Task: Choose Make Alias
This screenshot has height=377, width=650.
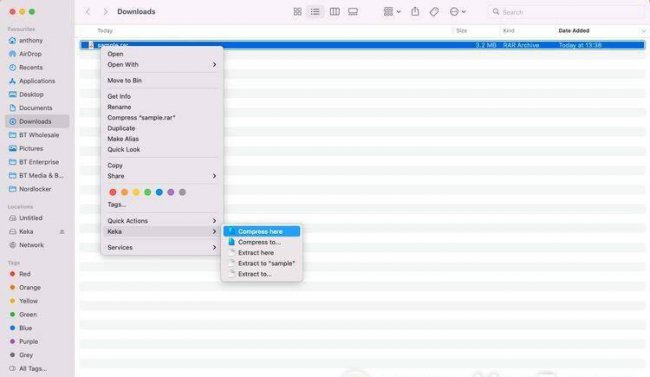Action: point(162,139)
